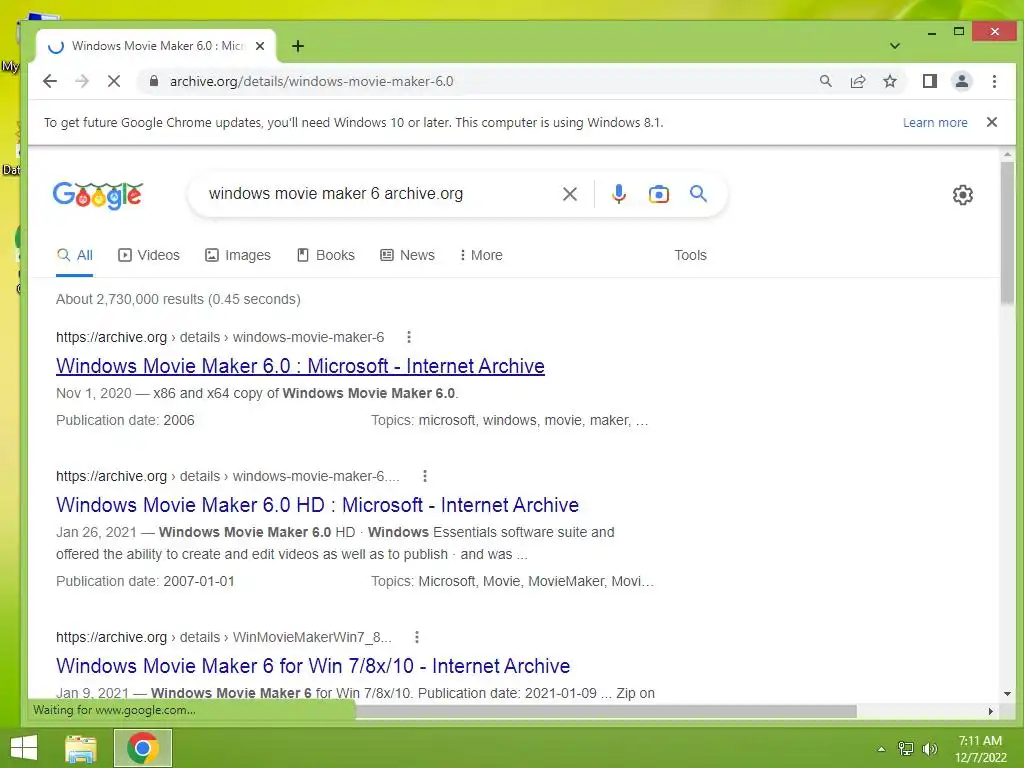Open the taskbar clock showing 7:11 AM
This screenshot has height=768, width=1024.
[980, 749]
